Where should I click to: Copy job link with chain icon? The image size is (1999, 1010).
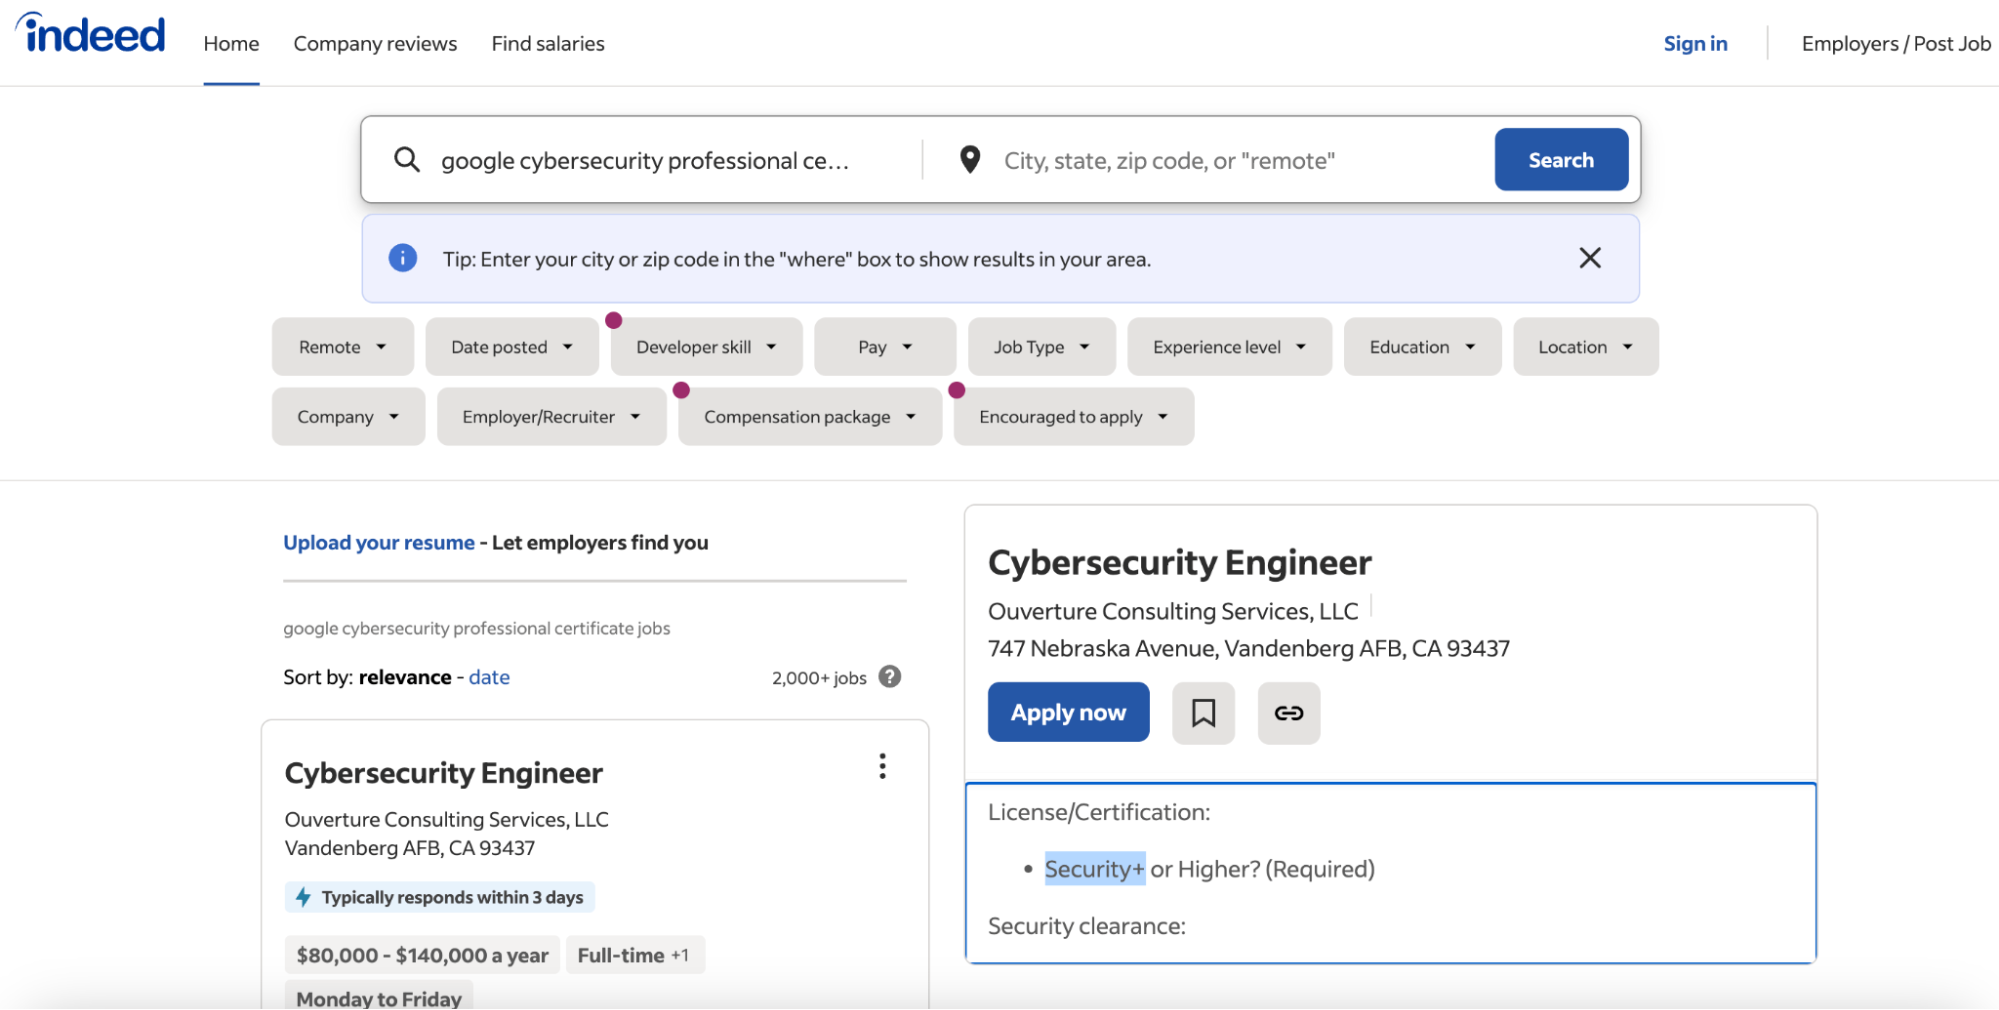click(1289, 713)
